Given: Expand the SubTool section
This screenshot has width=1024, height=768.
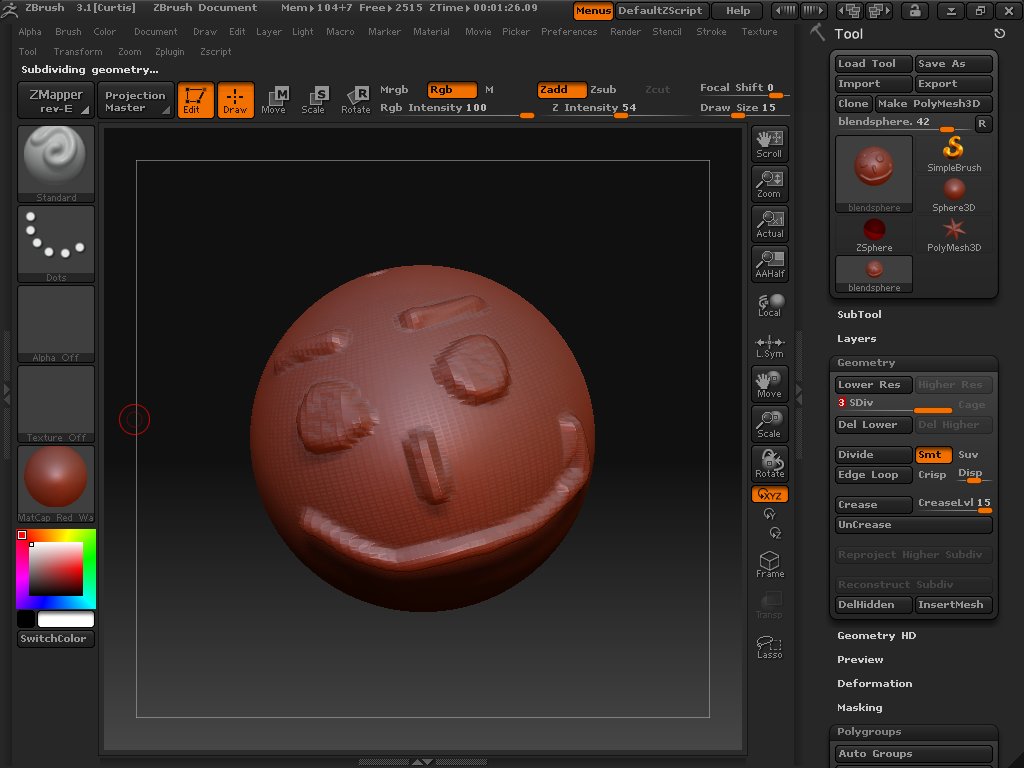Looking at the screenshot, I should [x=859, y=315].
